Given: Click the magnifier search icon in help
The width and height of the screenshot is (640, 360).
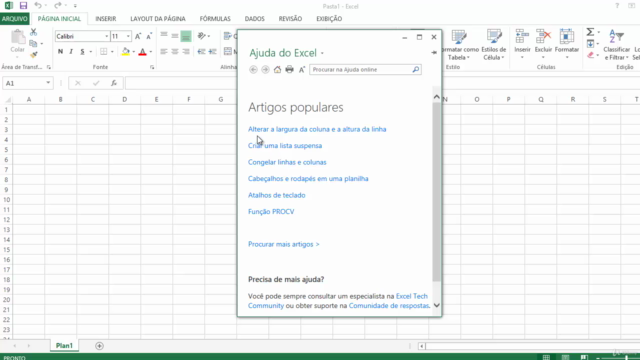Looking at the screenshot, I should coord(416,69).
